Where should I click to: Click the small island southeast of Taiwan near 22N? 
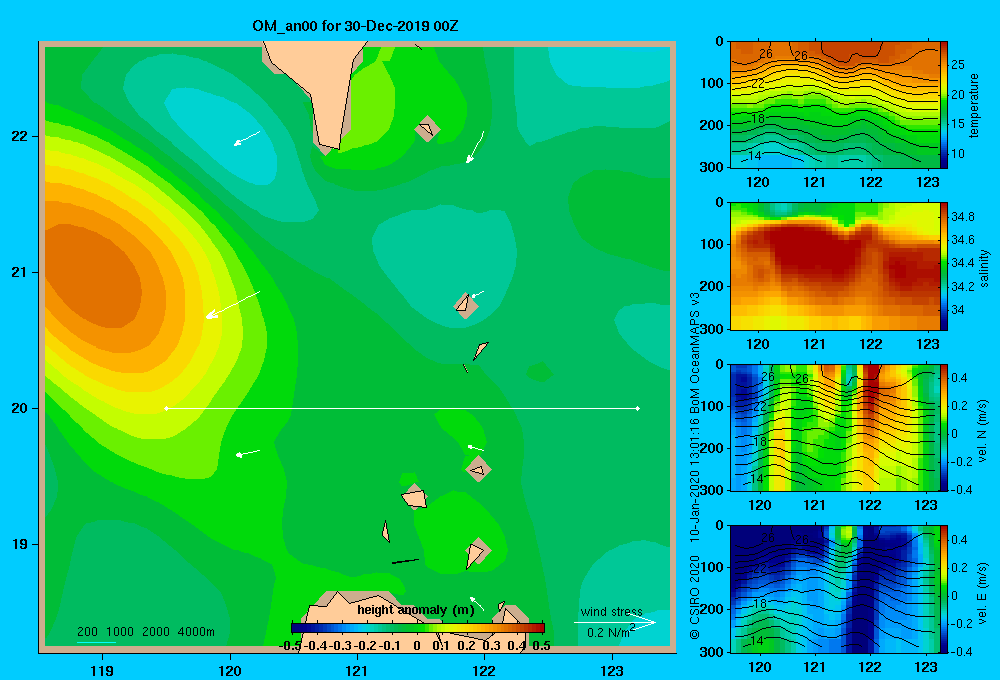427,129
